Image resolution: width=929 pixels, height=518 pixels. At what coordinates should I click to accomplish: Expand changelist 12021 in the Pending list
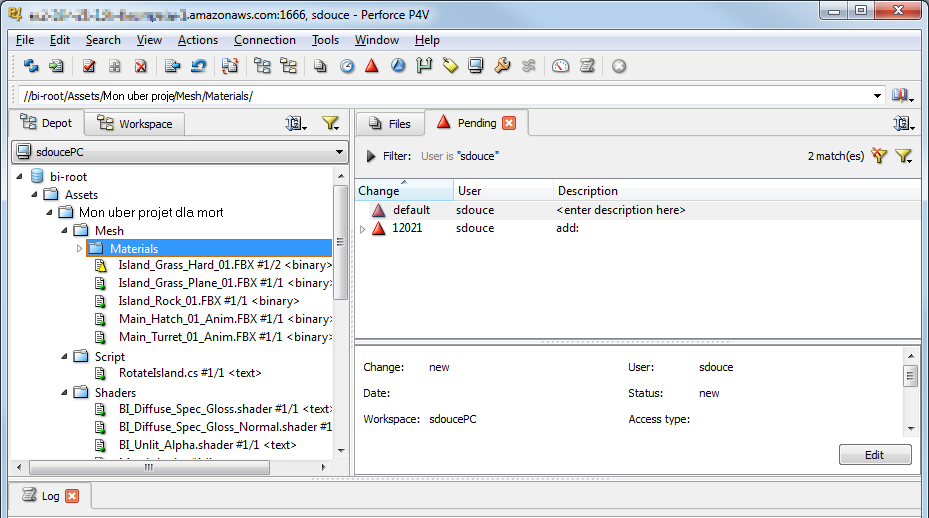pos(362,229)
